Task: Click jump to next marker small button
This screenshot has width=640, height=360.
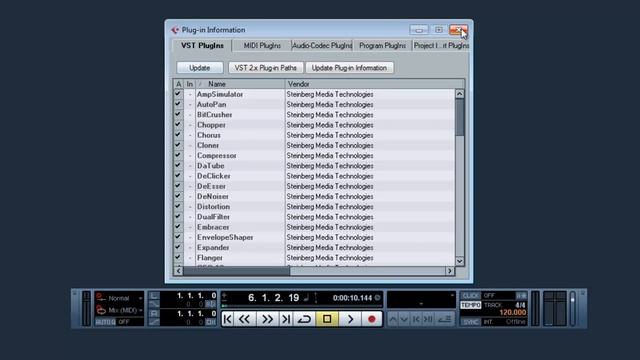Action: (428, 319)
